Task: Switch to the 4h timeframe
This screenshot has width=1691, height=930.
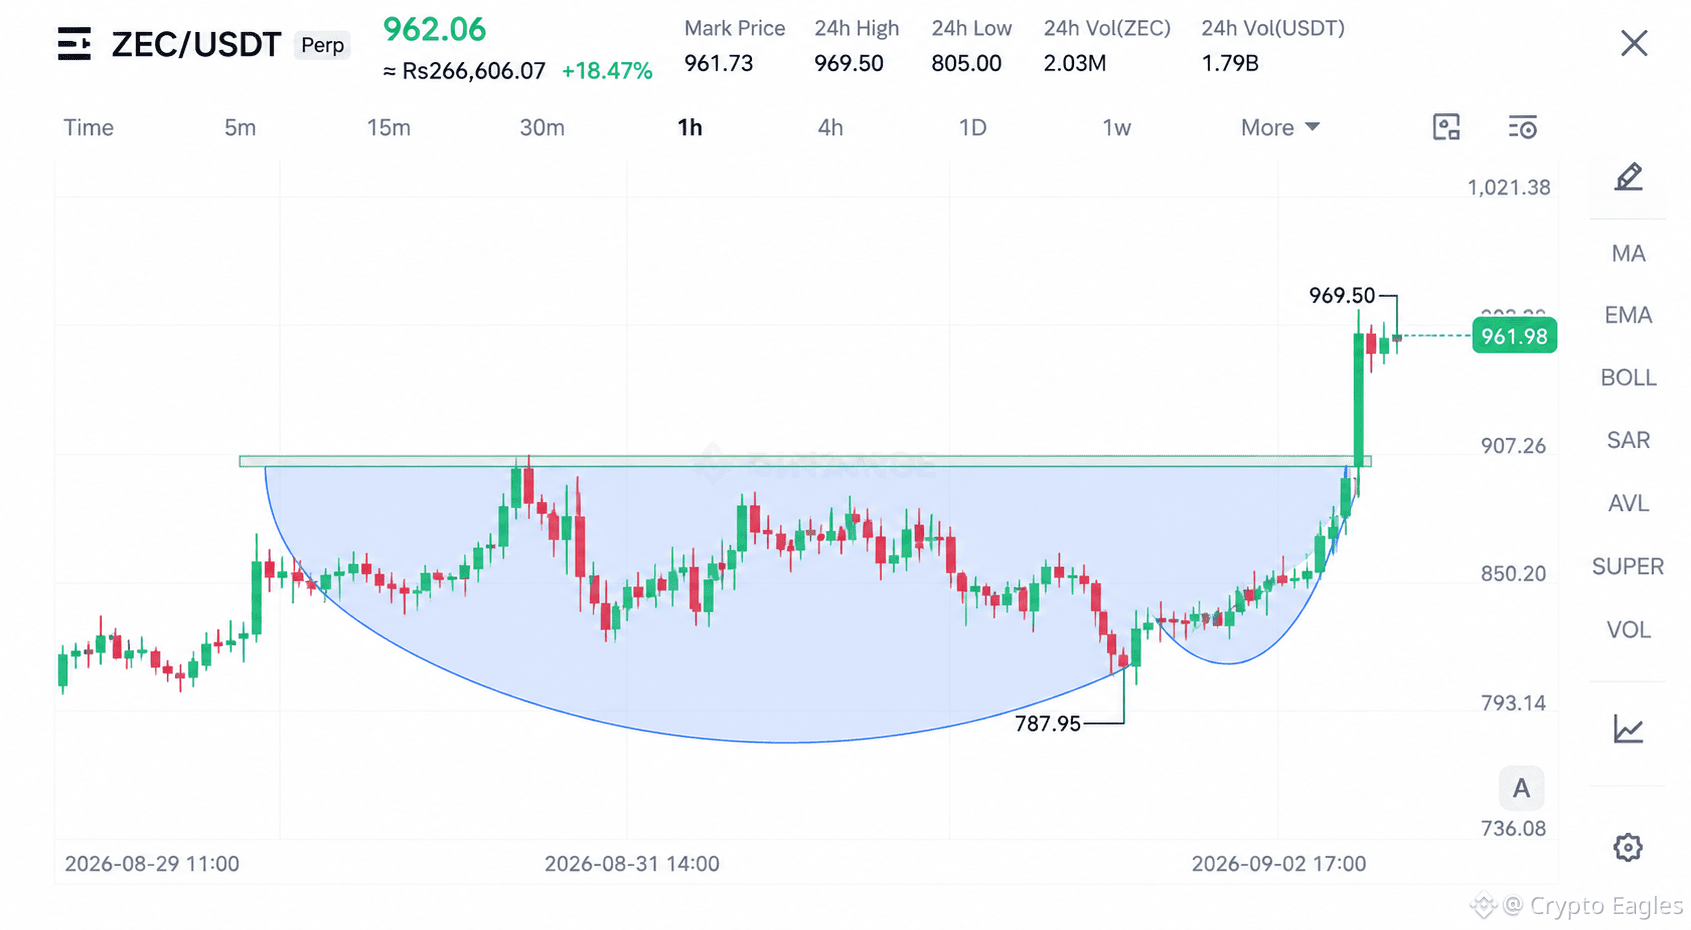Action: pos(830,128)
